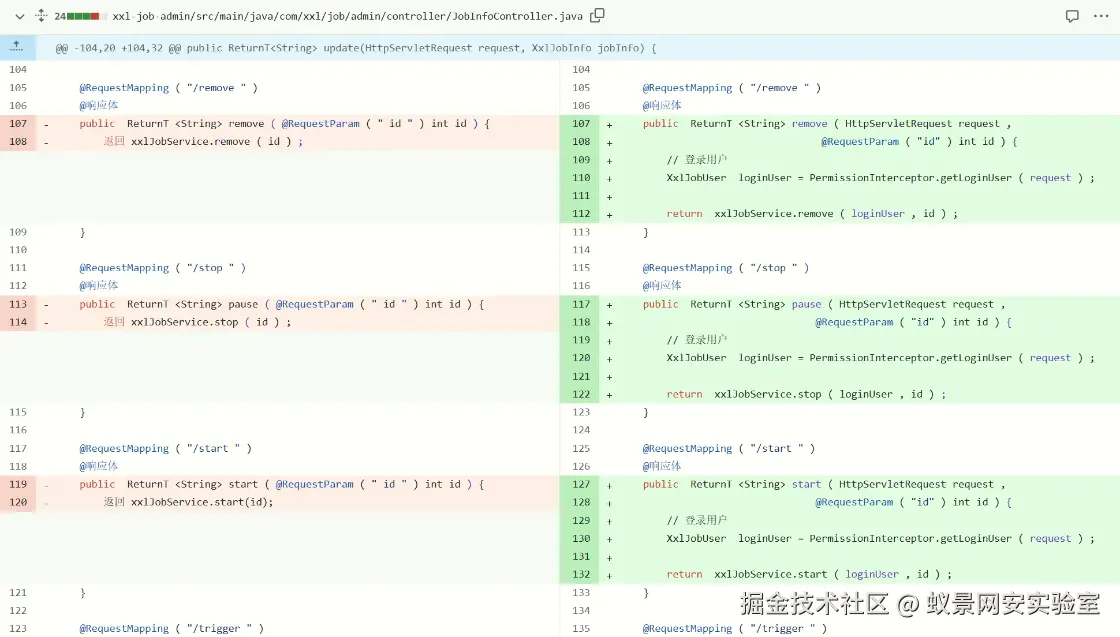The image size is (1120, 637).
Task: Open the three-dots file options menu
Action: (x=1101, y=16)
